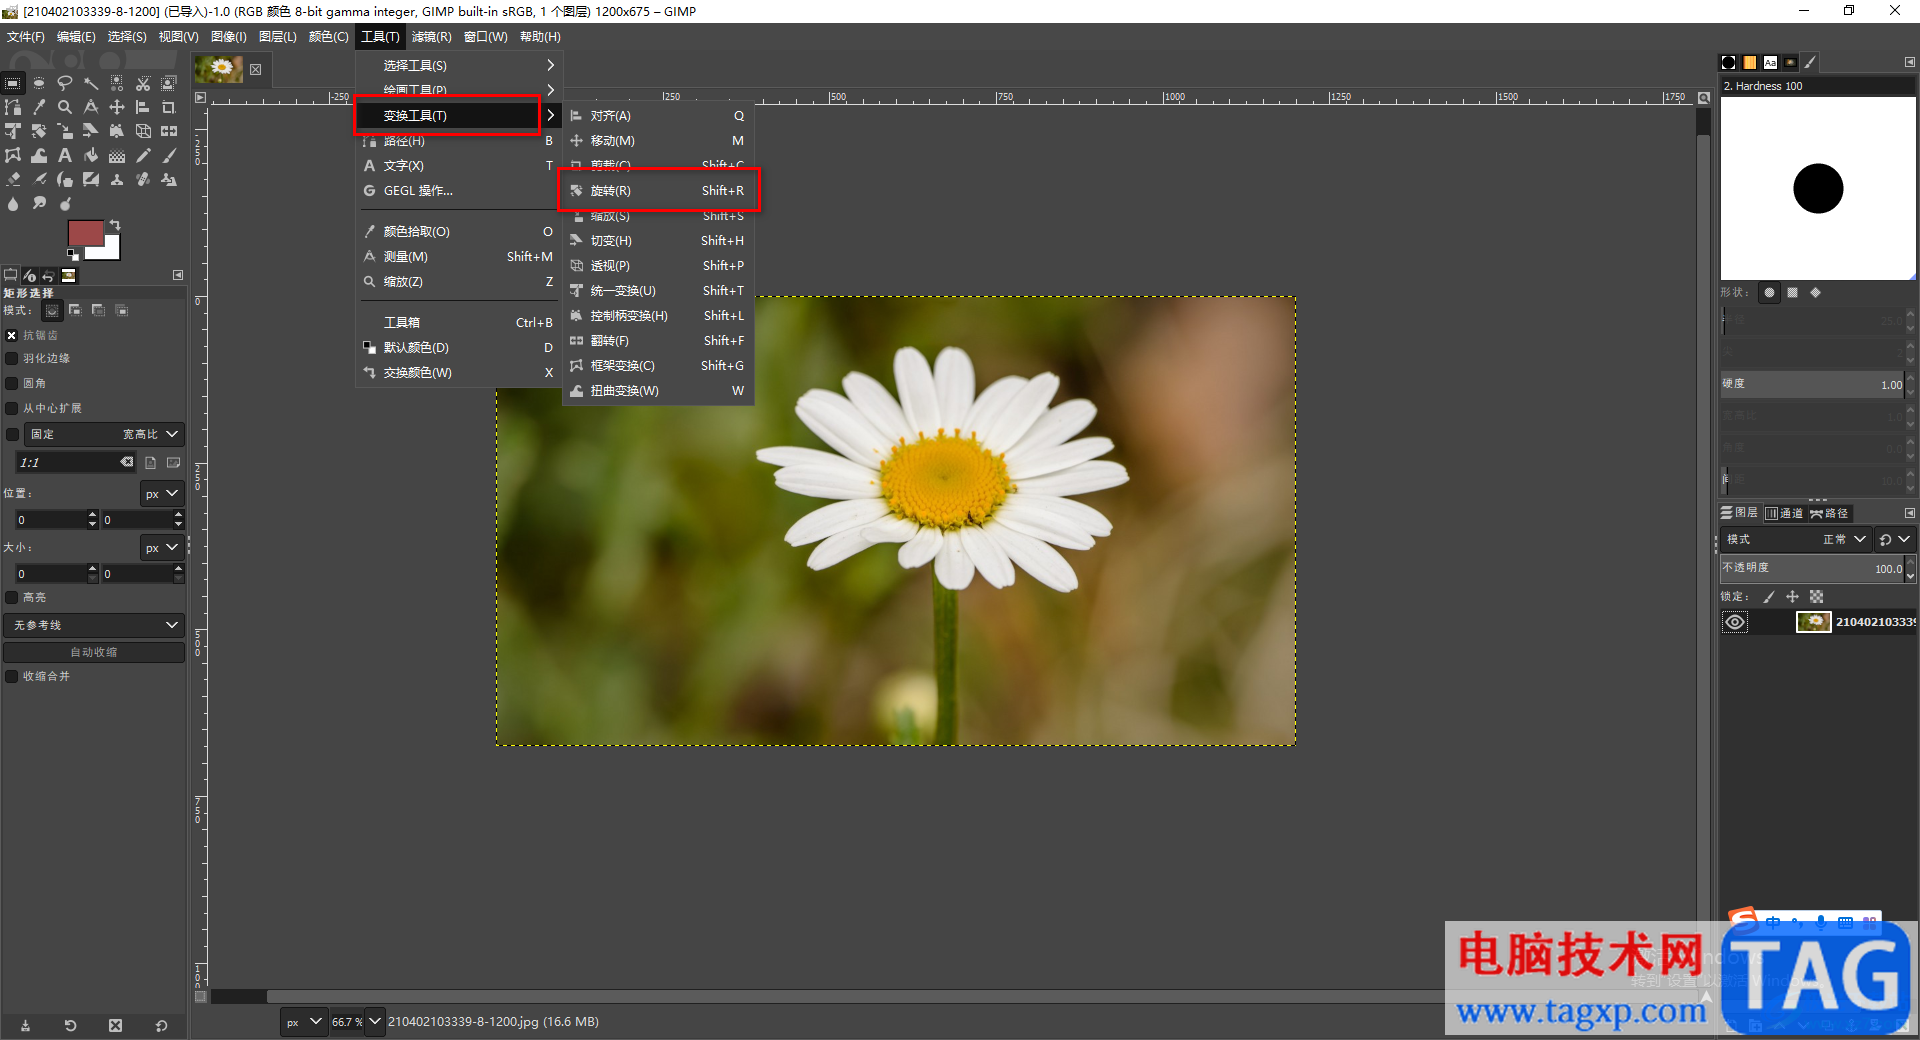Select the Scissors Select tool
Image resolution: width=1920 pixels, height=1040 pixels.
point(143,84)
